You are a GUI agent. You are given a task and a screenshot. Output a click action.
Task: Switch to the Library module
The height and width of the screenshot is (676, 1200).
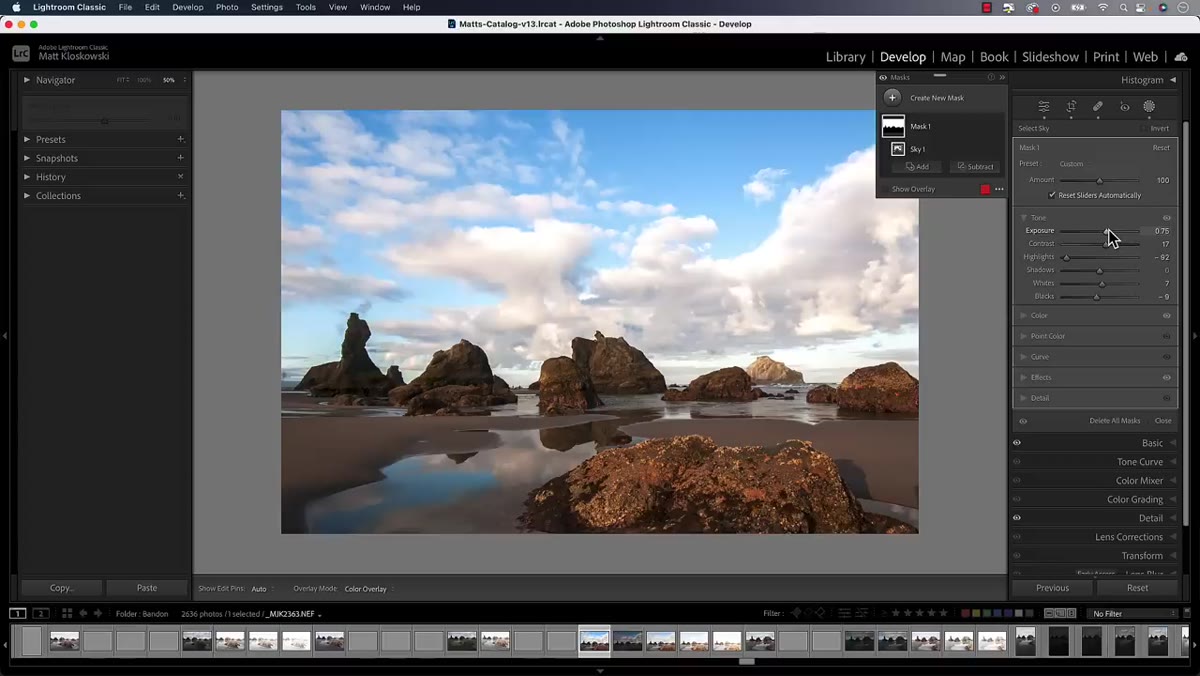pyautogui.click(x=845, y=57)
